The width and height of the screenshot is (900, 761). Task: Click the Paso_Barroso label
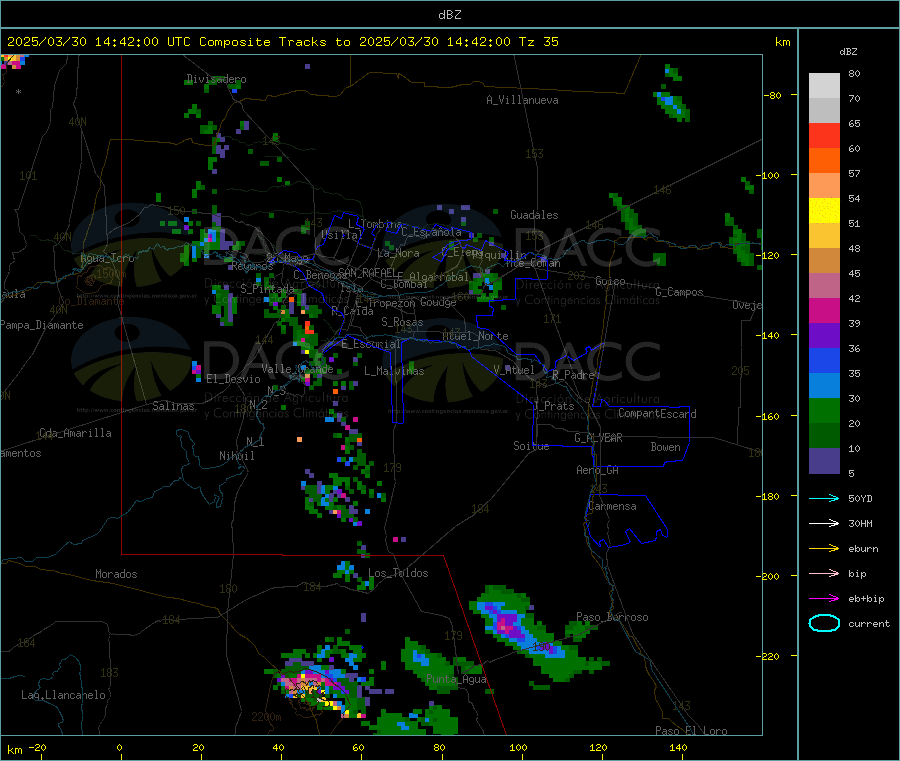pos(612,617)
